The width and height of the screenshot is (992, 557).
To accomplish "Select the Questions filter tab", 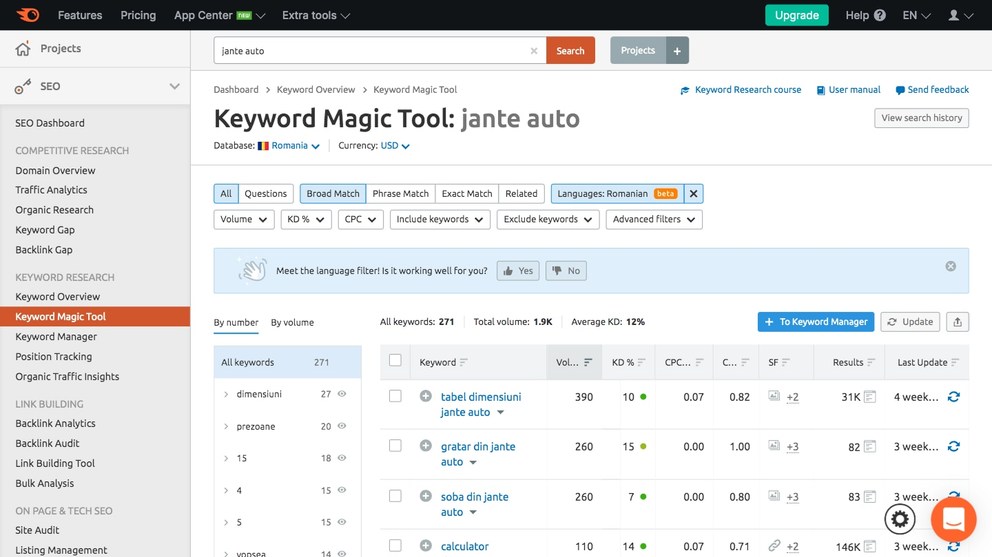I will pos(265,194).
